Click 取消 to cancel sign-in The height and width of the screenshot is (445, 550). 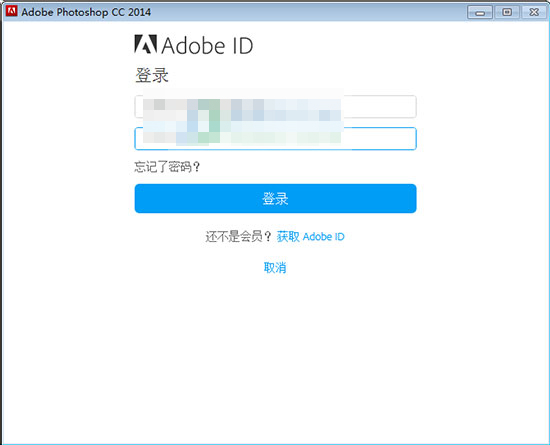275,268
